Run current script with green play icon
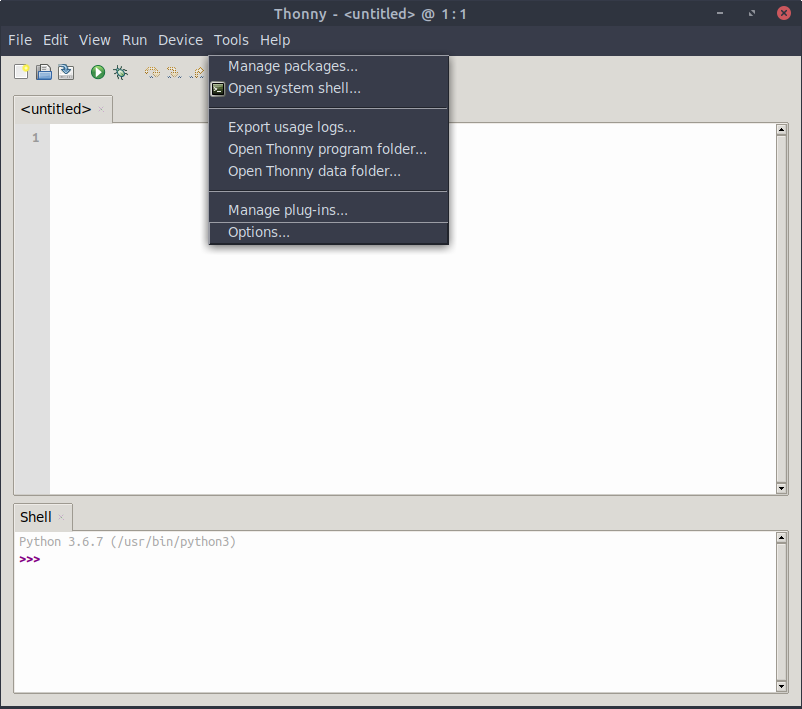The width and height of the screenshot is (802, 709). click(98, 72)
